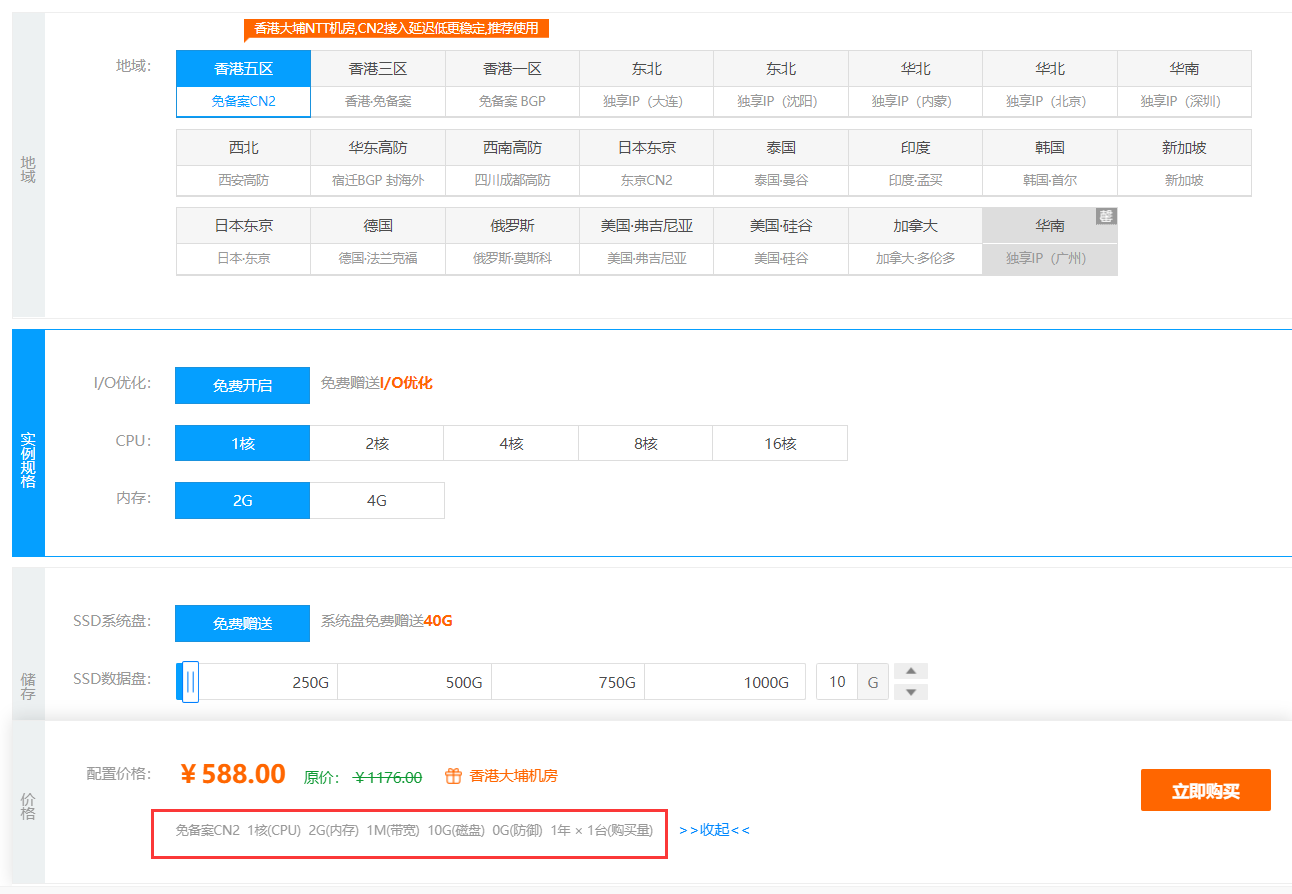Click the SSD data disk down arrow
The width and height of the screenshot is (1292, 894).
tap(910, 692)
